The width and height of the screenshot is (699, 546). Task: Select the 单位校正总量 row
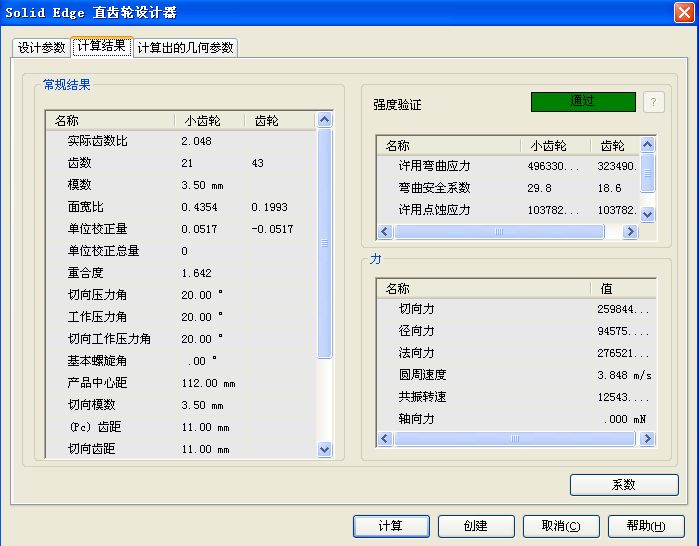(181, 251)
